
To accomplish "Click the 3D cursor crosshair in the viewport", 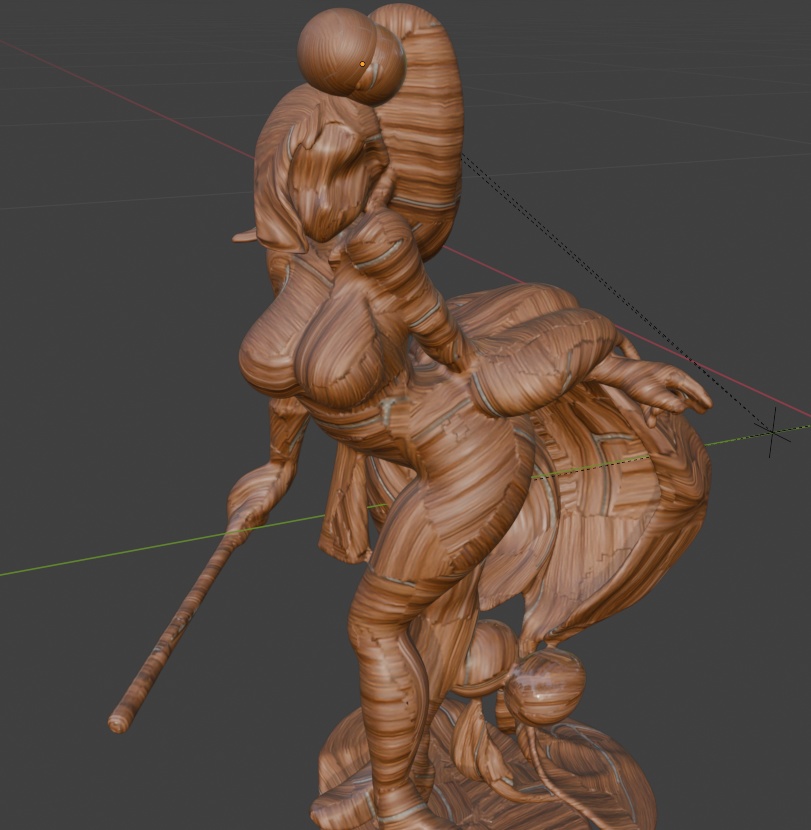I will point(773,432).
